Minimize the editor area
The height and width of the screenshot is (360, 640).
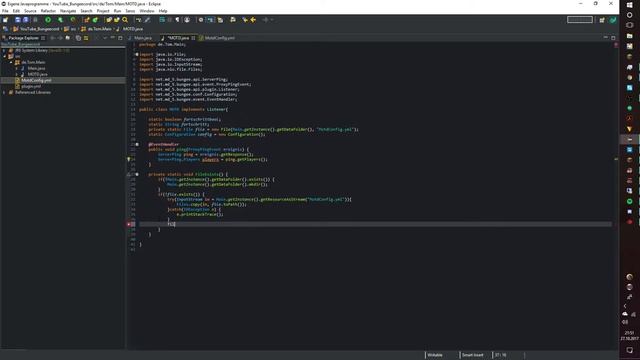tap(605, 38)
